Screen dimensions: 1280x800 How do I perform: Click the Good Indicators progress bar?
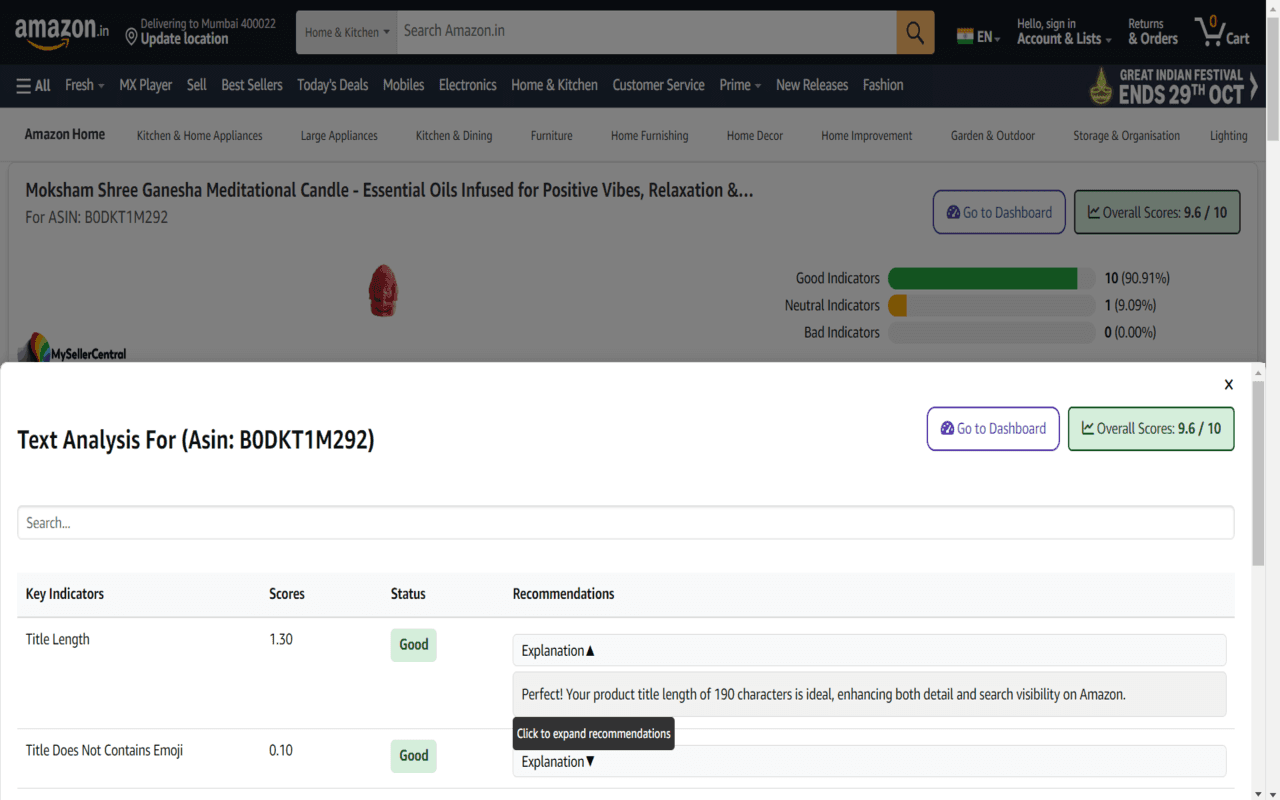click(991, 278)
